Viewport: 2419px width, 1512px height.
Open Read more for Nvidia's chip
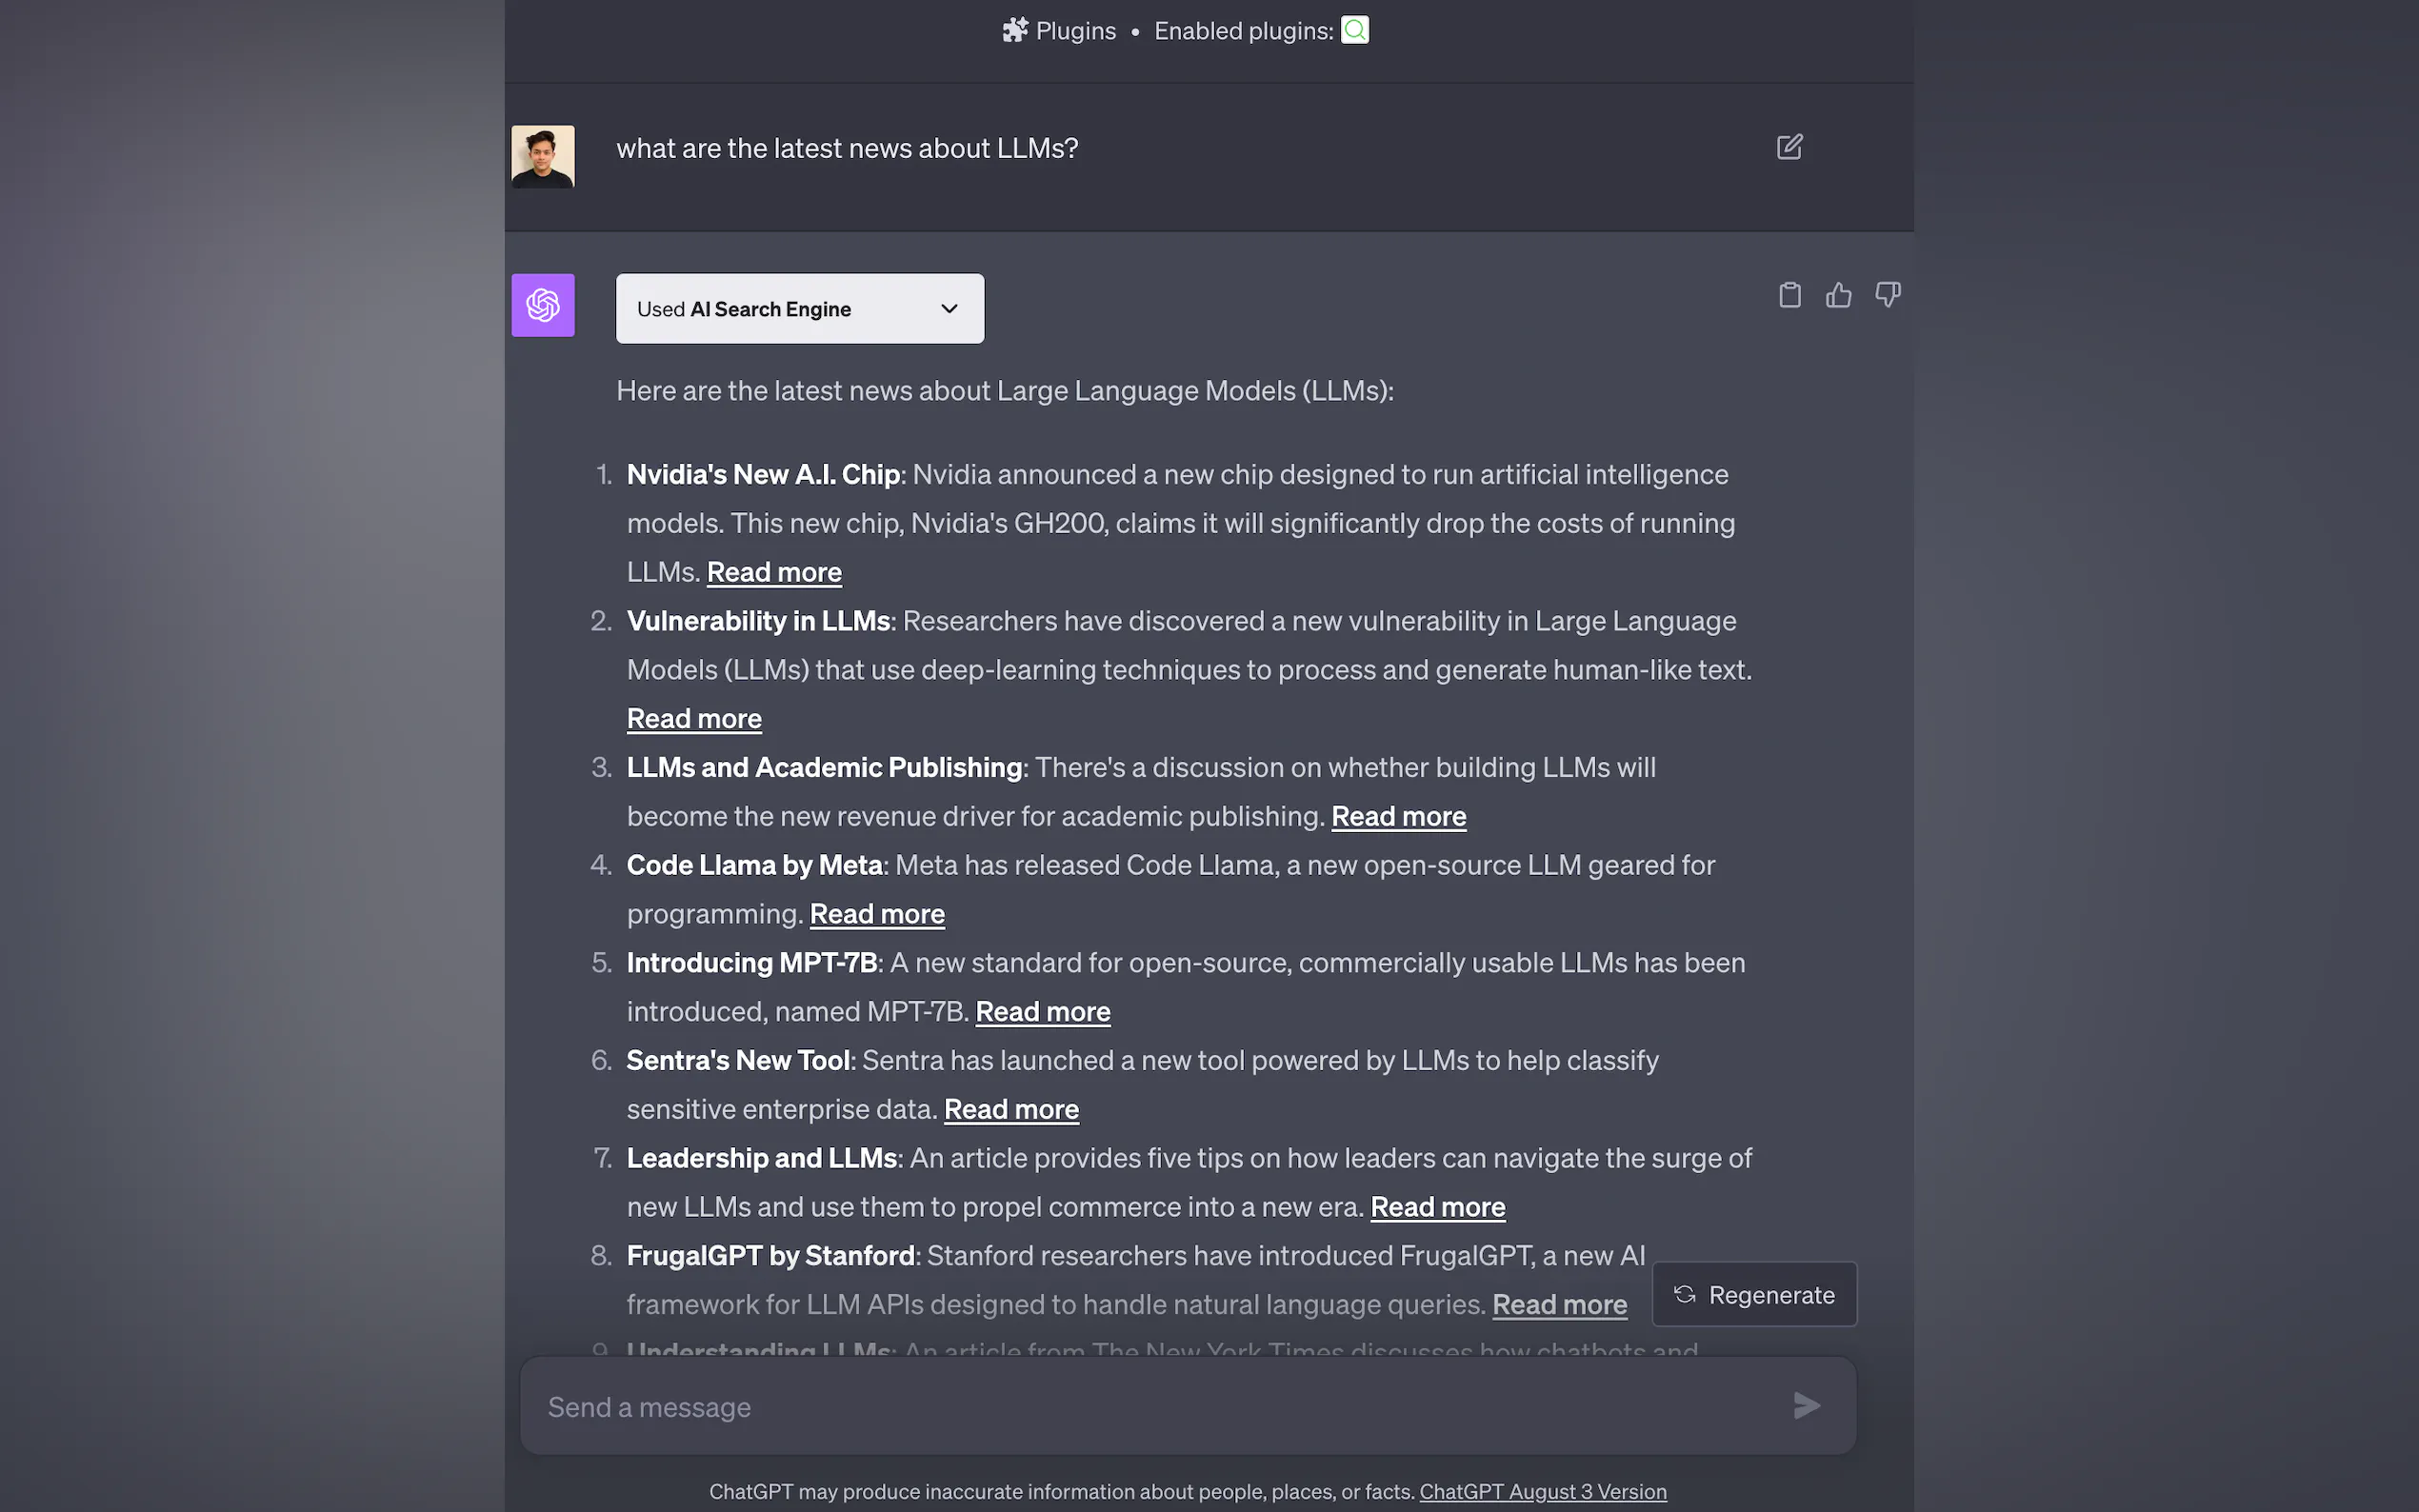774,572
